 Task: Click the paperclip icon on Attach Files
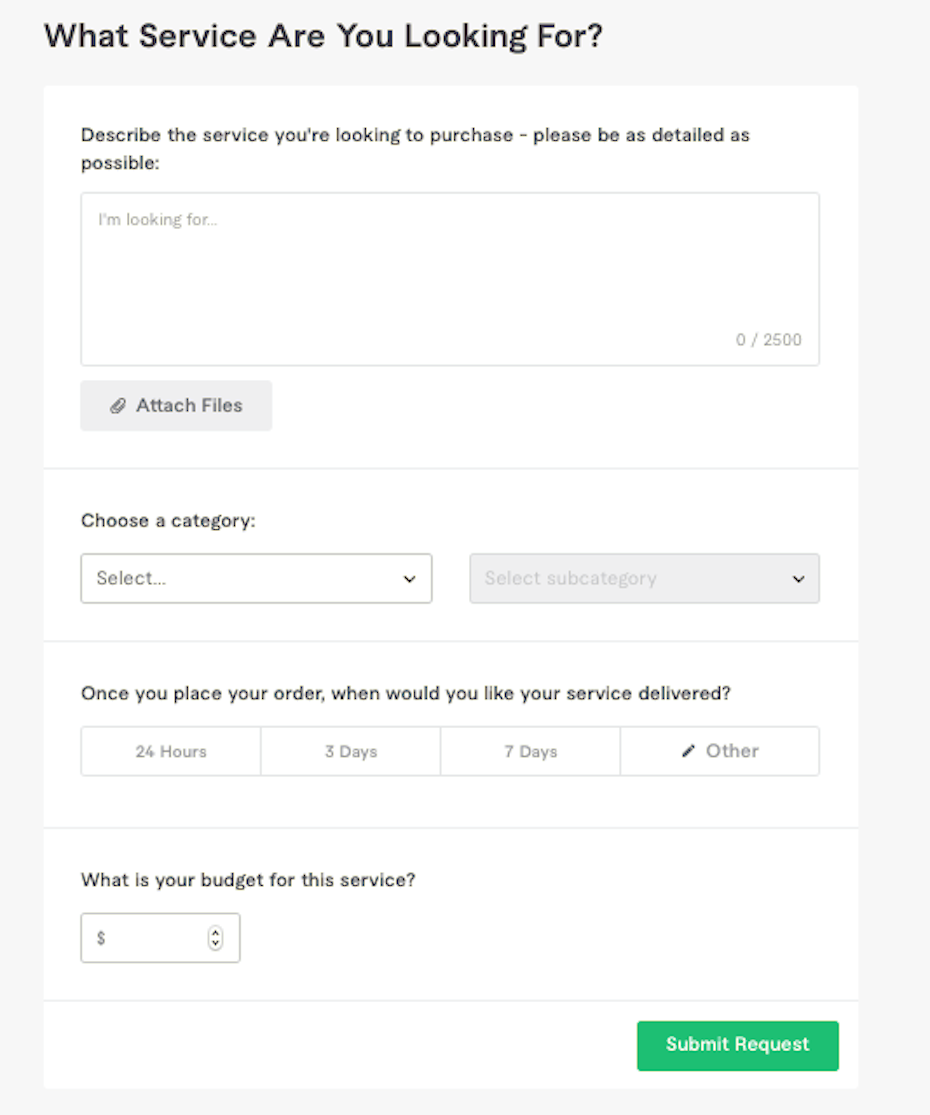click(x=118, y=406)
